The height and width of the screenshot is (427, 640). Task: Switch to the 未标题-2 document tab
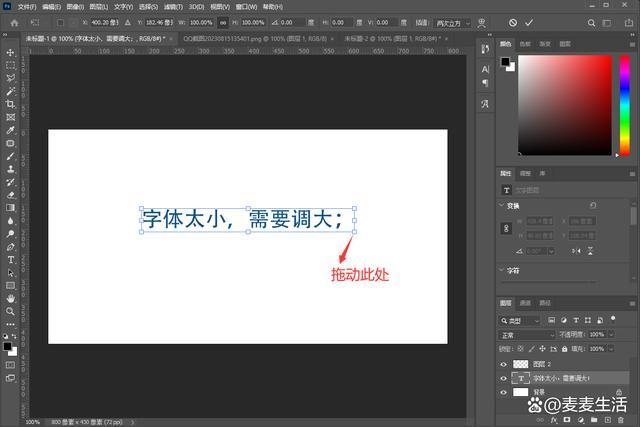[392, 39]
